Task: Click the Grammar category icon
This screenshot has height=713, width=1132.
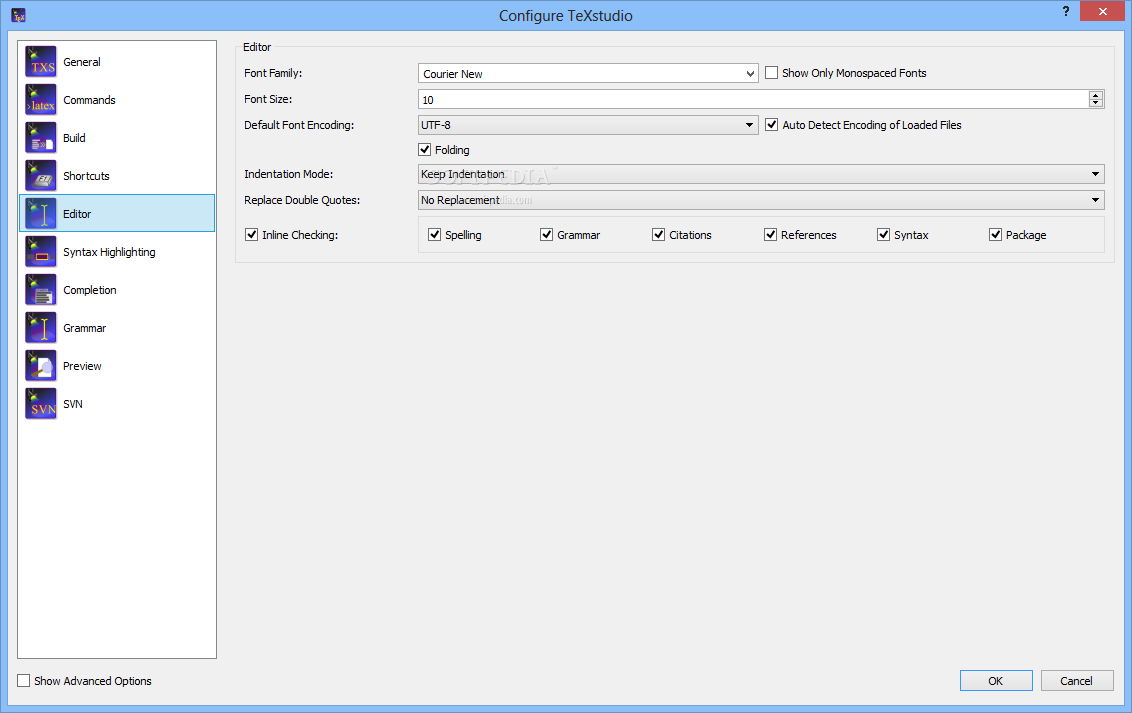Action: [x=41, y=328]
